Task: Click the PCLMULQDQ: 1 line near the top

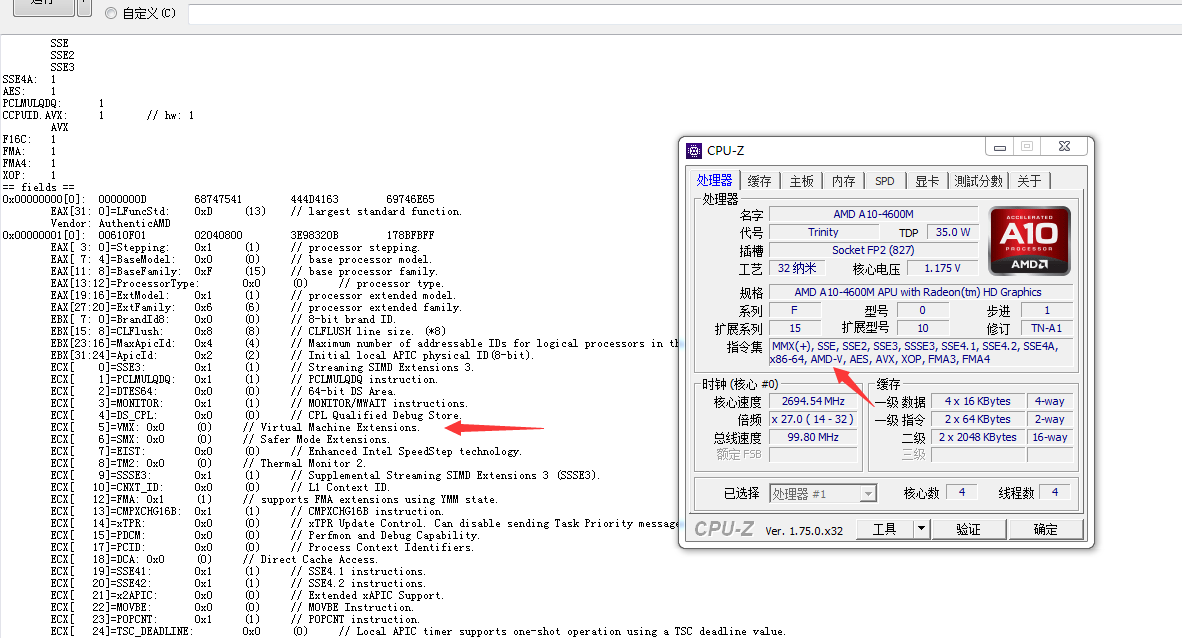Action: click(x=53, y=103)
